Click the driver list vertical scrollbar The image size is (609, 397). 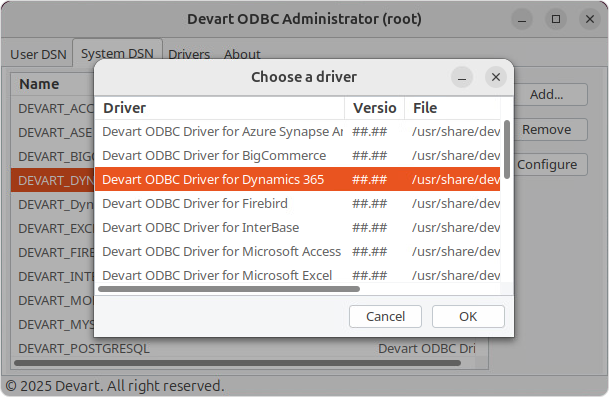[x=506, y=150]
